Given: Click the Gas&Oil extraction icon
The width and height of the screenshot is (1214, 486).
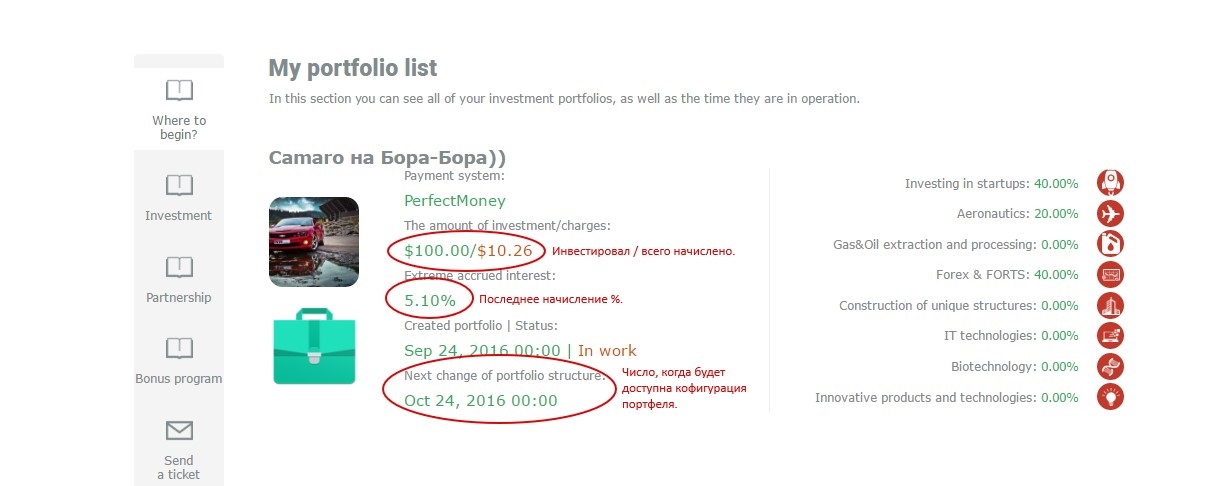Looking at the screenshot, I should point(1110,244).
